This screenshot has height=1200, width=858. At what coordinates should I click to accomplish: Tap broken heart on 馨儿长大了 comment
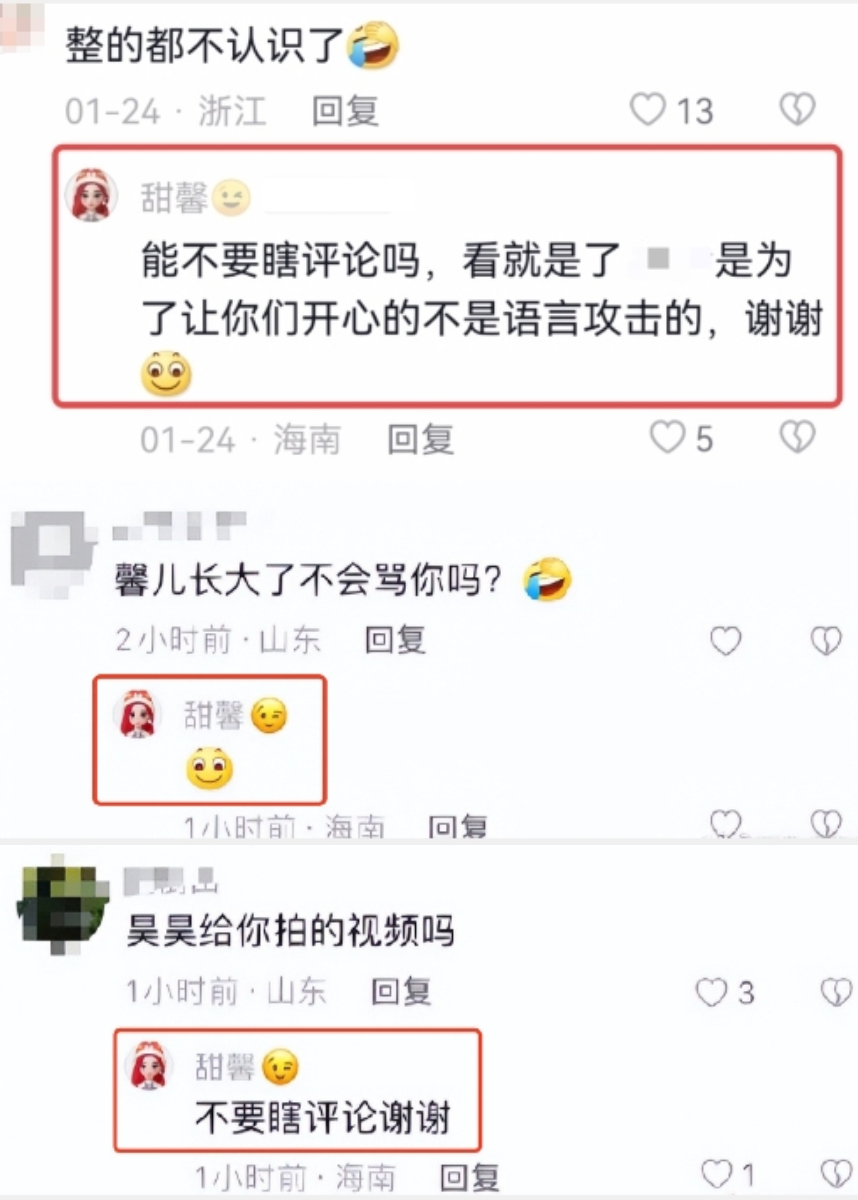coord(826,641)
